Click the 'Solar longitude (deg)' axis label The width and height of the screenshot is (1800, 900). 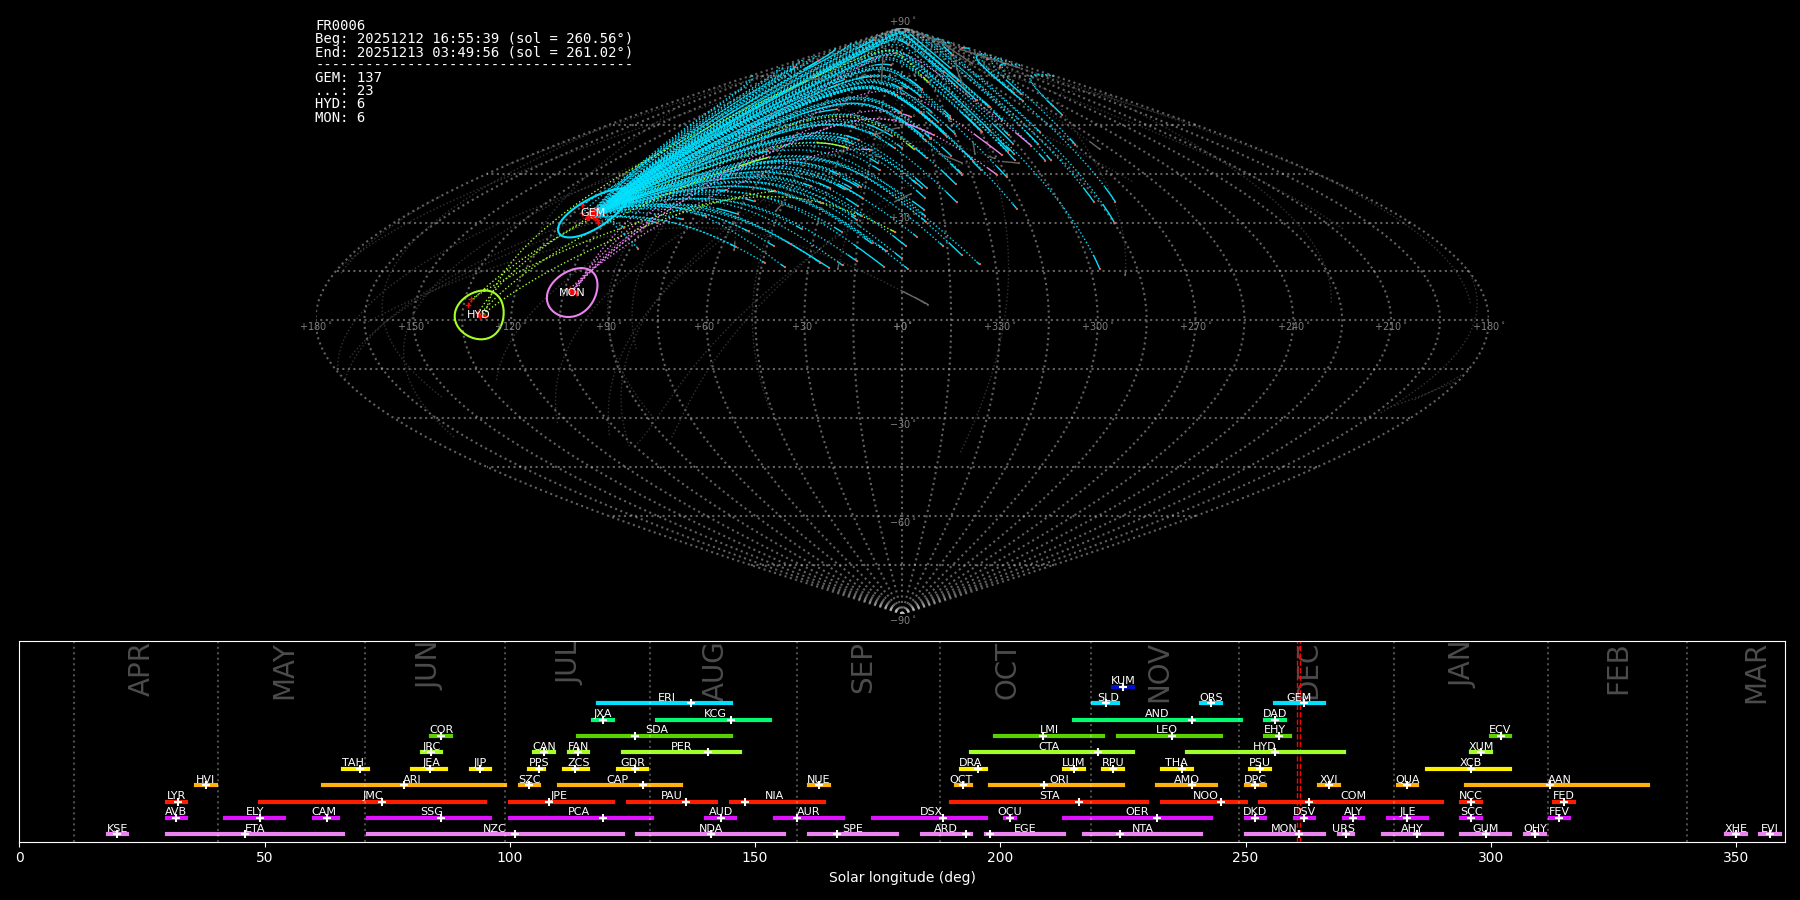point(902,878)
